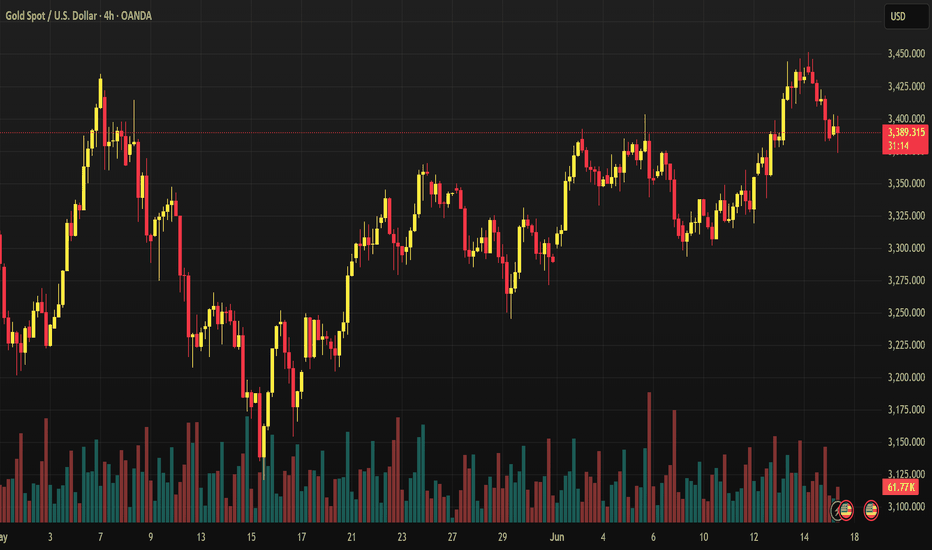Open the USD currency selector

(905, 16)
